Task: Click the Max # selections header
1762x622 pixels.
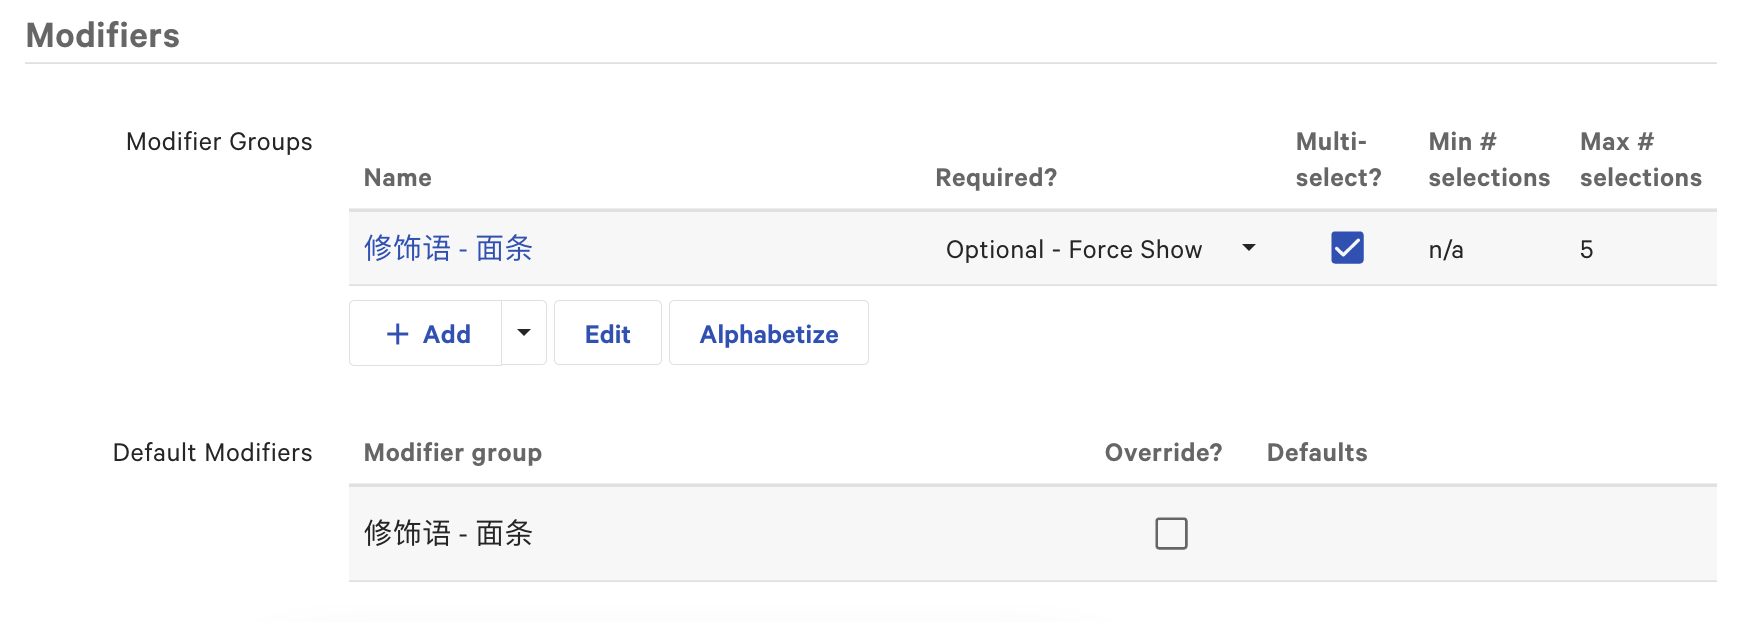Action: tap(1640, 160)
